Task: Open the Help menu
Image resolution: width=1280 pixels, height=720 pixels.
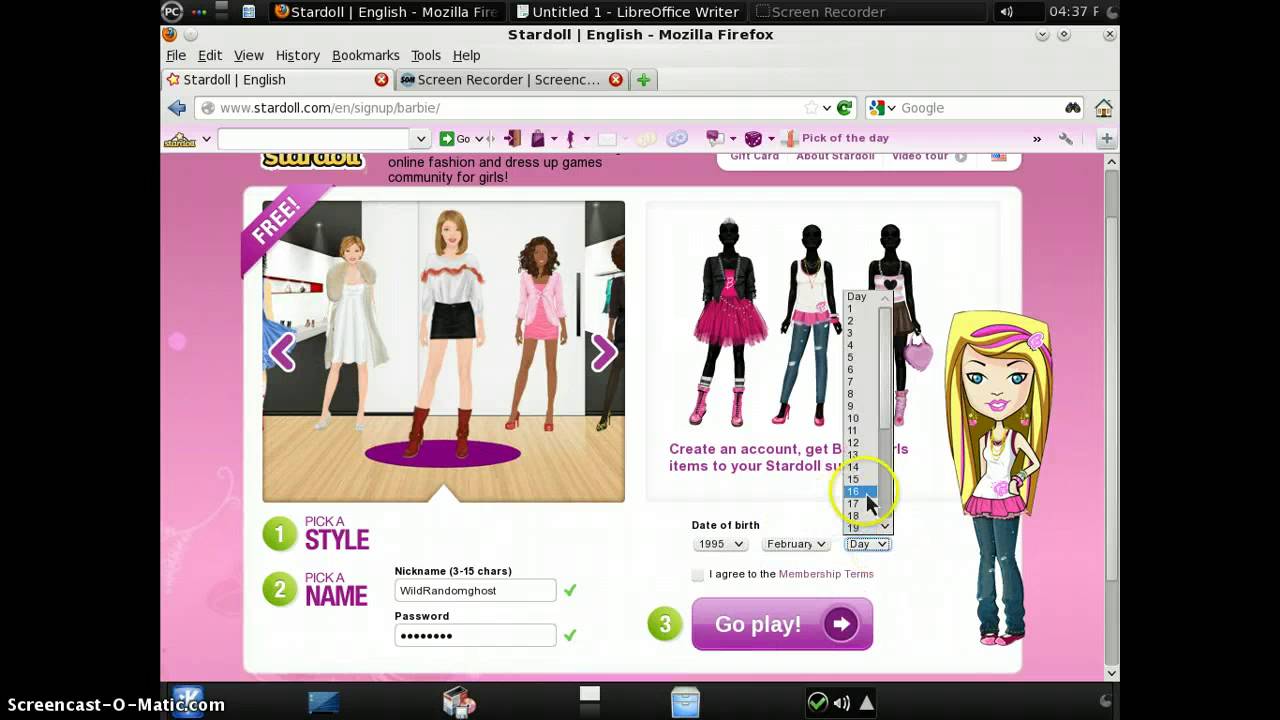Action: [x=467, y=55]
